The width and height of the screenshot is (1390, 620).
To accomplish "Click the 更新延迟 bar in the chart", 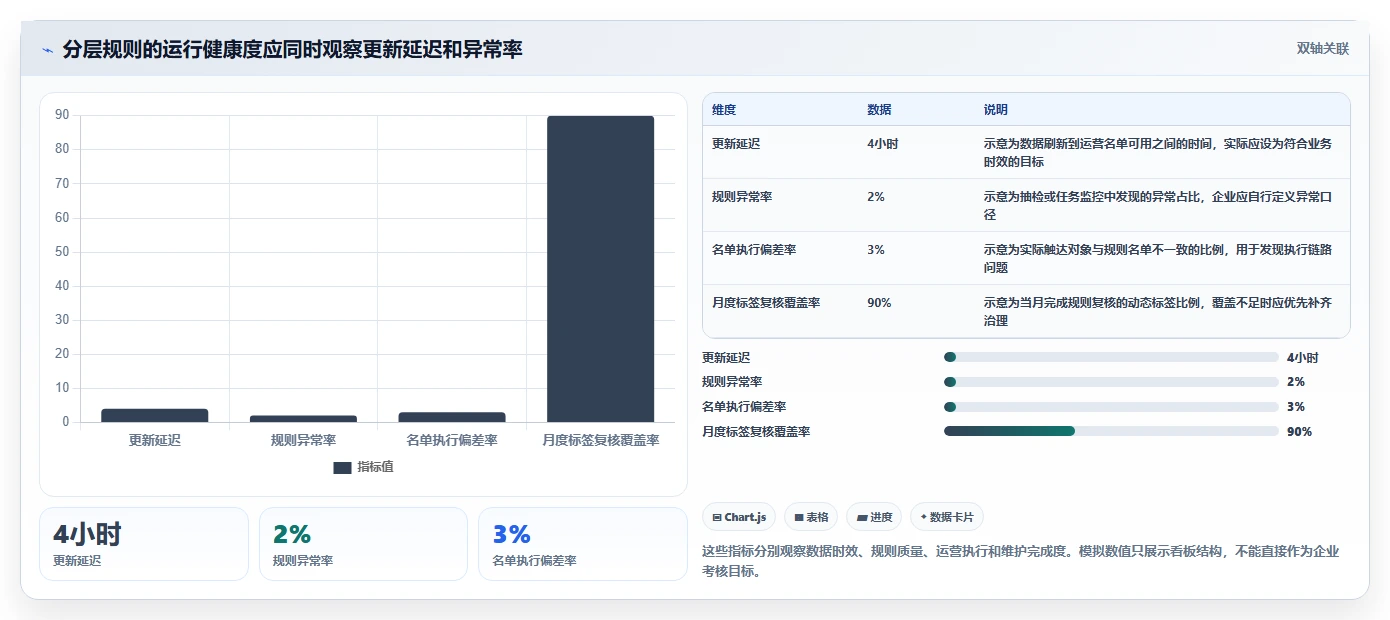I will coord(155,415).
